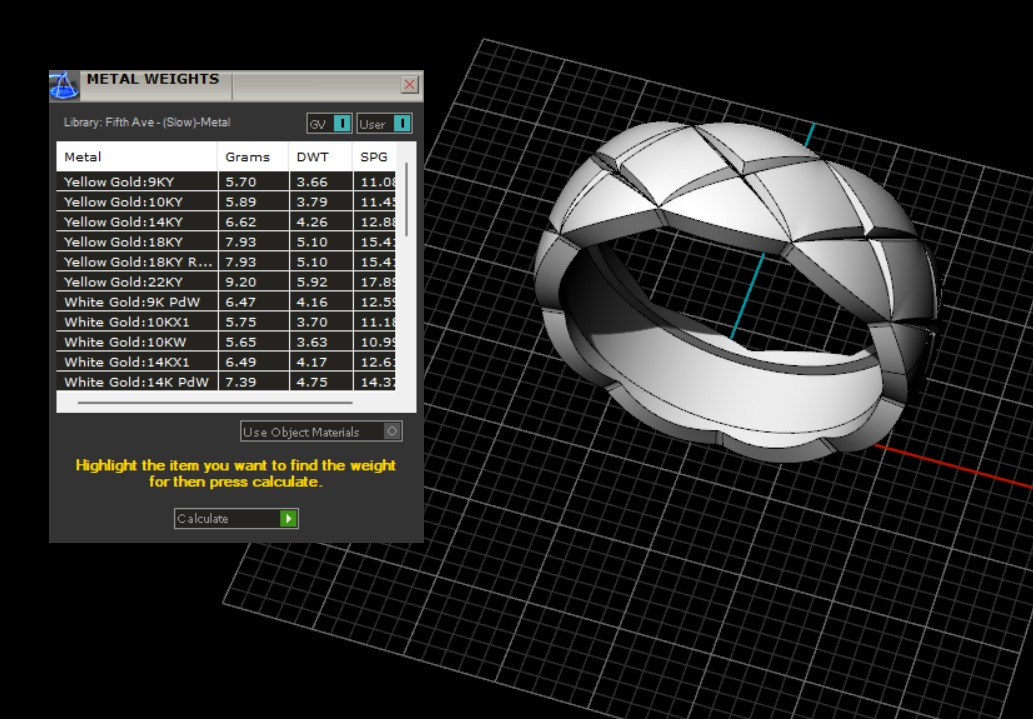Click the DWT column header

(x=321, y=157)
